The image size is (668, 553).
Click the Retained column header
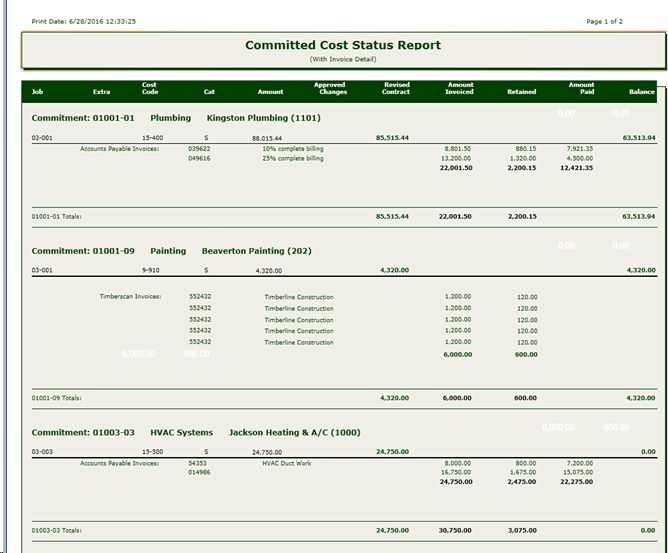(521, 92)
